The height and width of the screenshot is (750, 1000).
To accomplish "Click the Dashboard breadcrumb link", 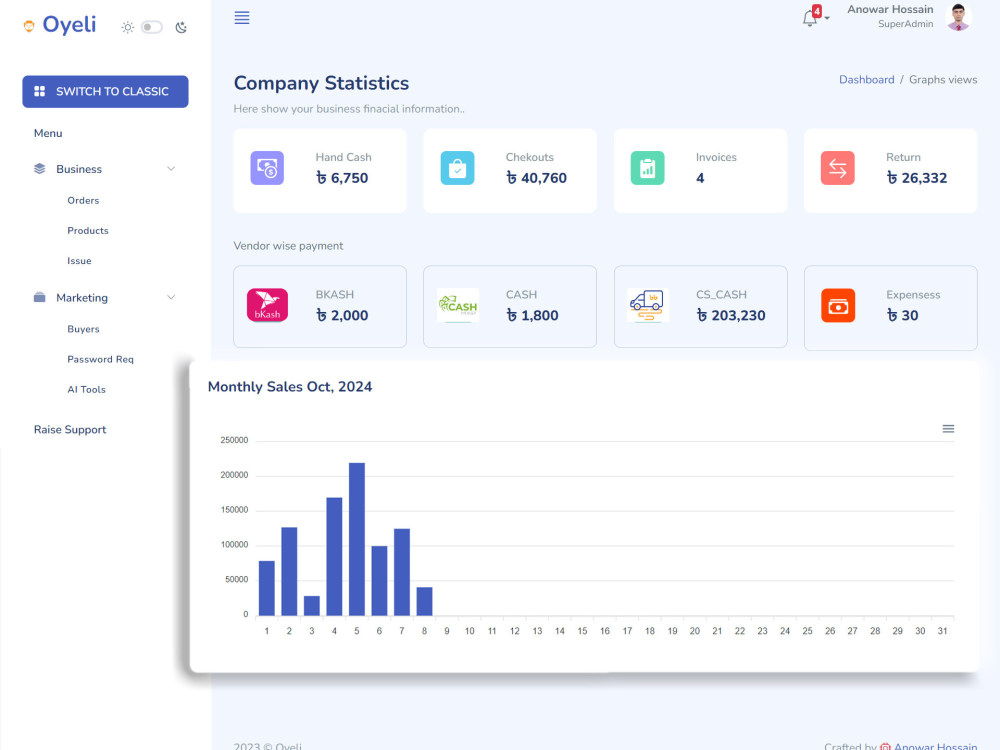I will pyautogui.click(x=866, y=80).
